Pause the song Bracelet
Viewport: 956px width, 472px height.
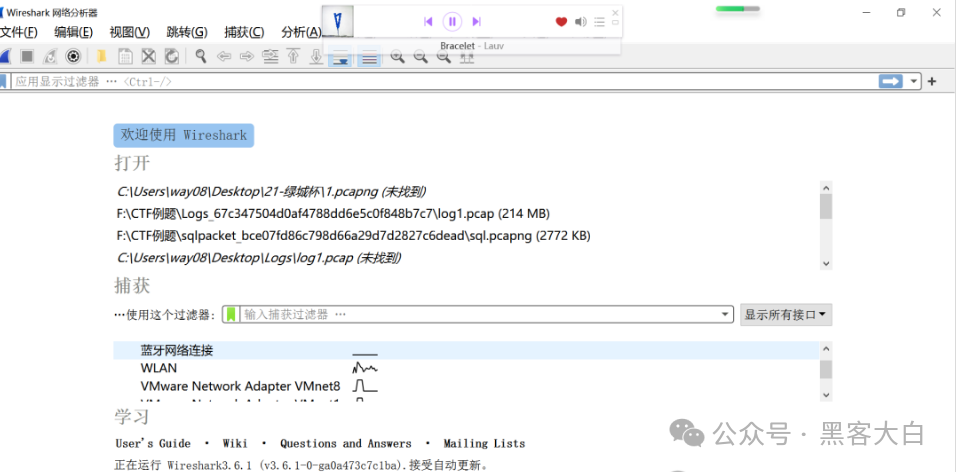(x=452, y=22)
